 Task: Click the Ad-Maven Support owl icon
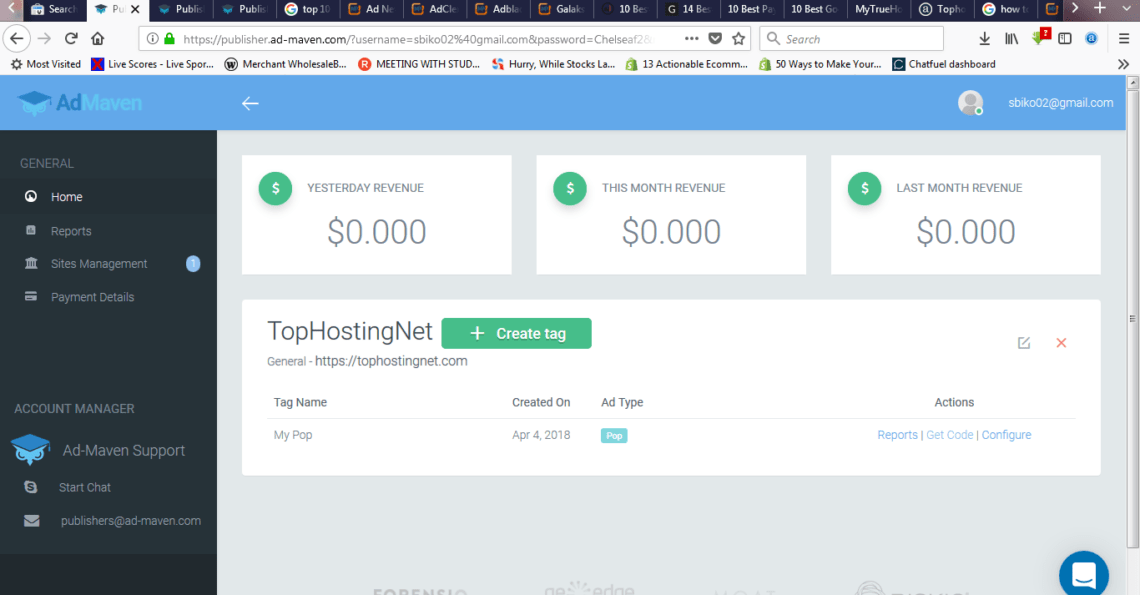tap(30, 450)
